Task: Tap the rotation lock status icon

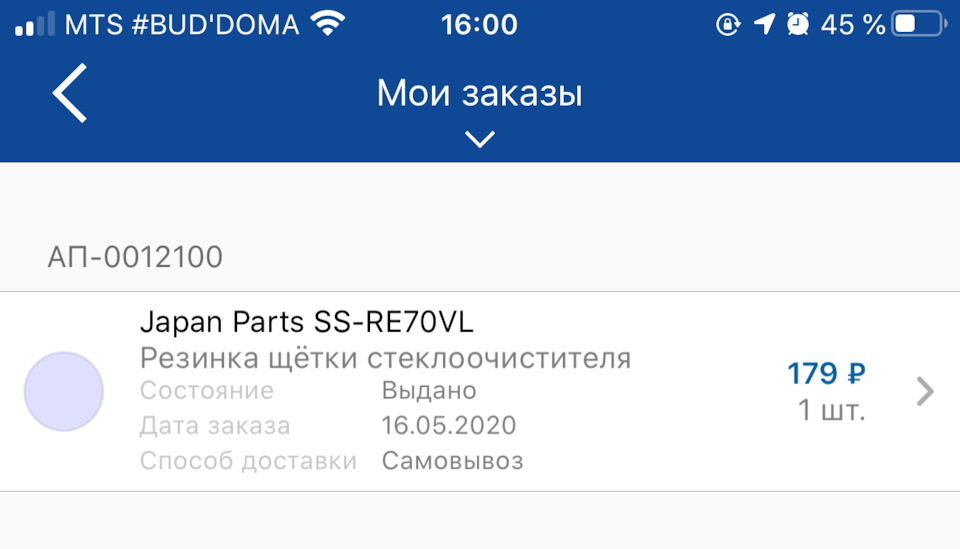Action: pyautogui.click(x=728, y=24)
